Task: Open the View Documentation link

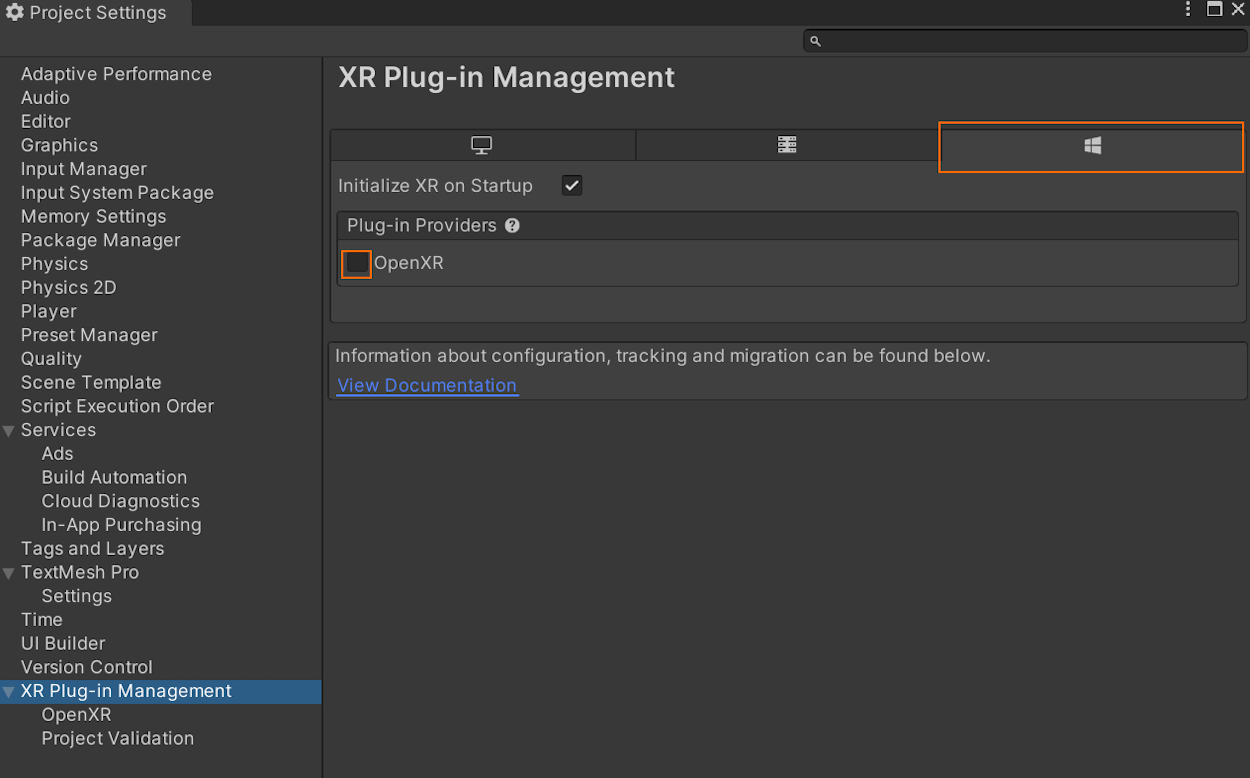Action: click(x=427, y=386)
